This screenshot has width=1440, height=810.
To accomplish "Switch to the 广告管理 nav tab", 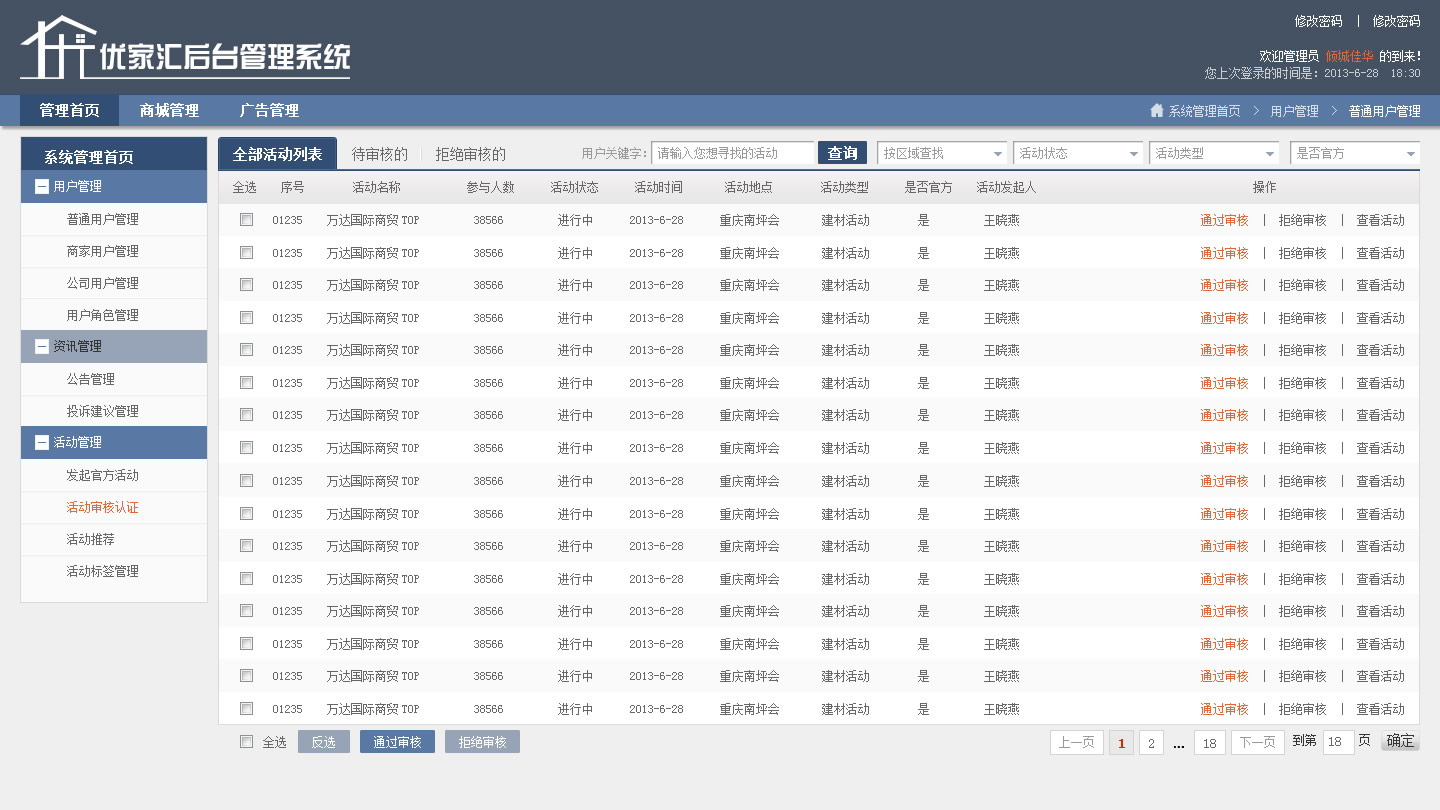I will [269, 111].
